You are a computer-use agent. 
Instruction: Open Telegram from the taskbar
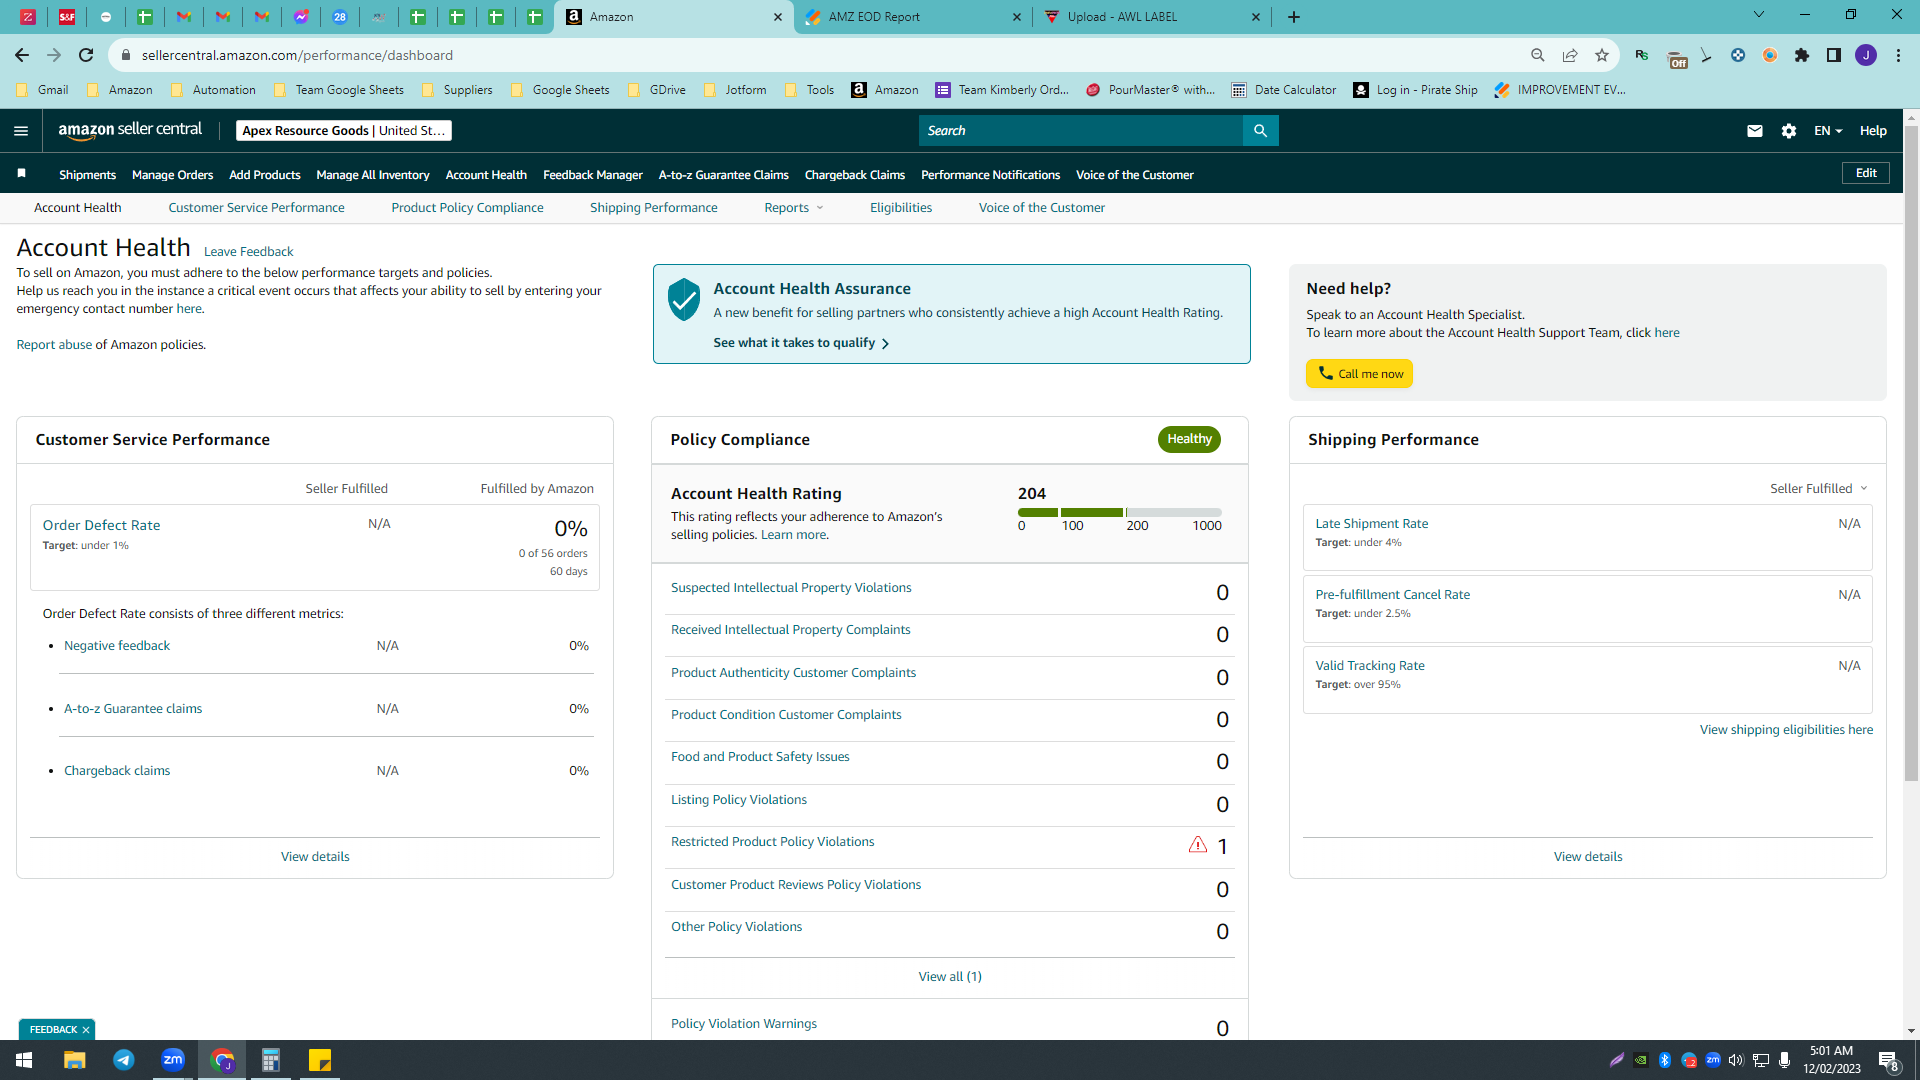(x=124, y=1060)
